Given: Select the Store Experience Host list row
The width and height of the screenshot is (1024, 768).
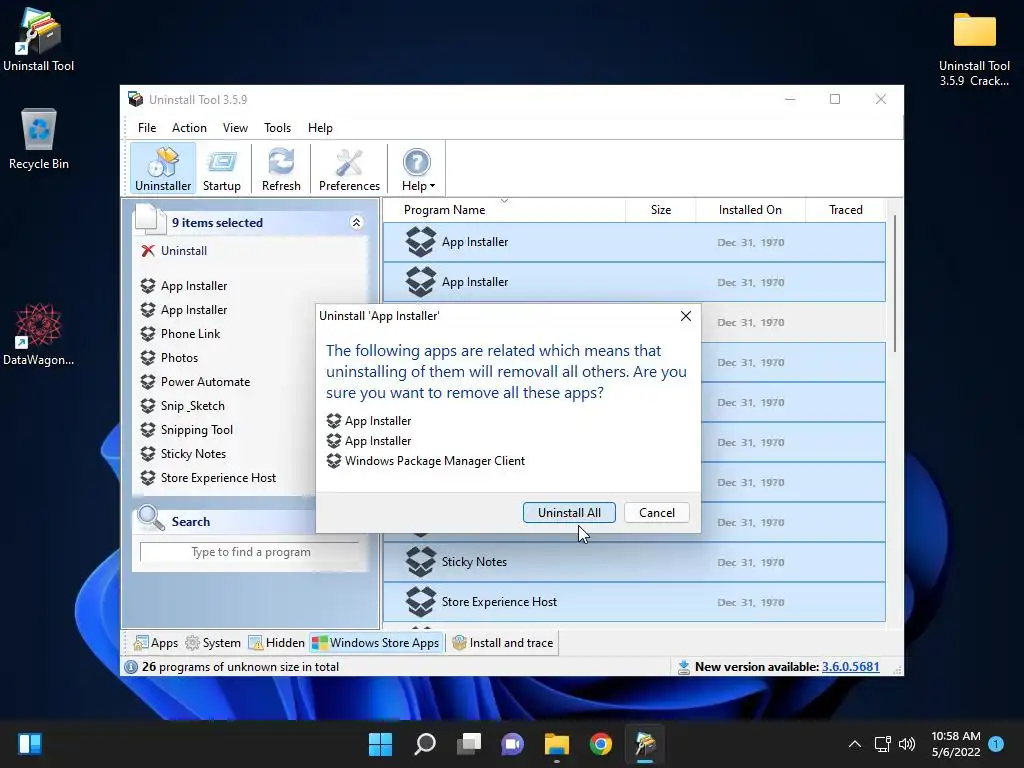Looking at the screenshot, I should pyautogui.click(x=634, y=602).
